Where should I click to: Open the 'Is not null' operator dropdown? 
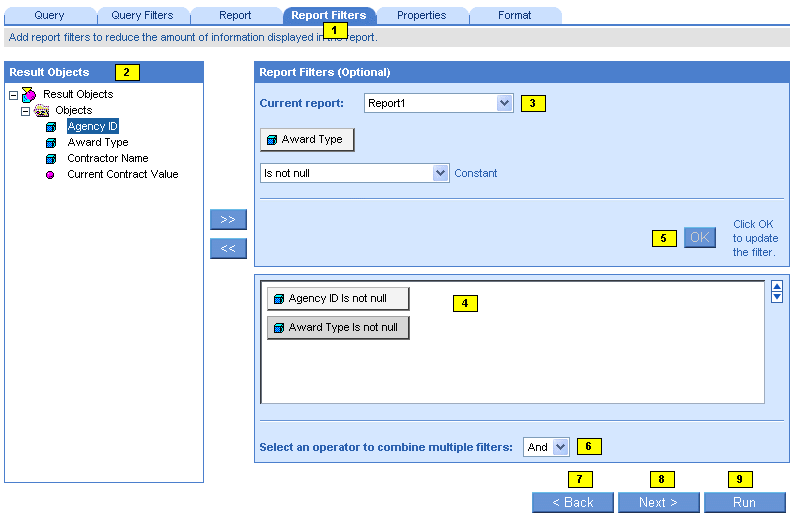coord(440,173)
